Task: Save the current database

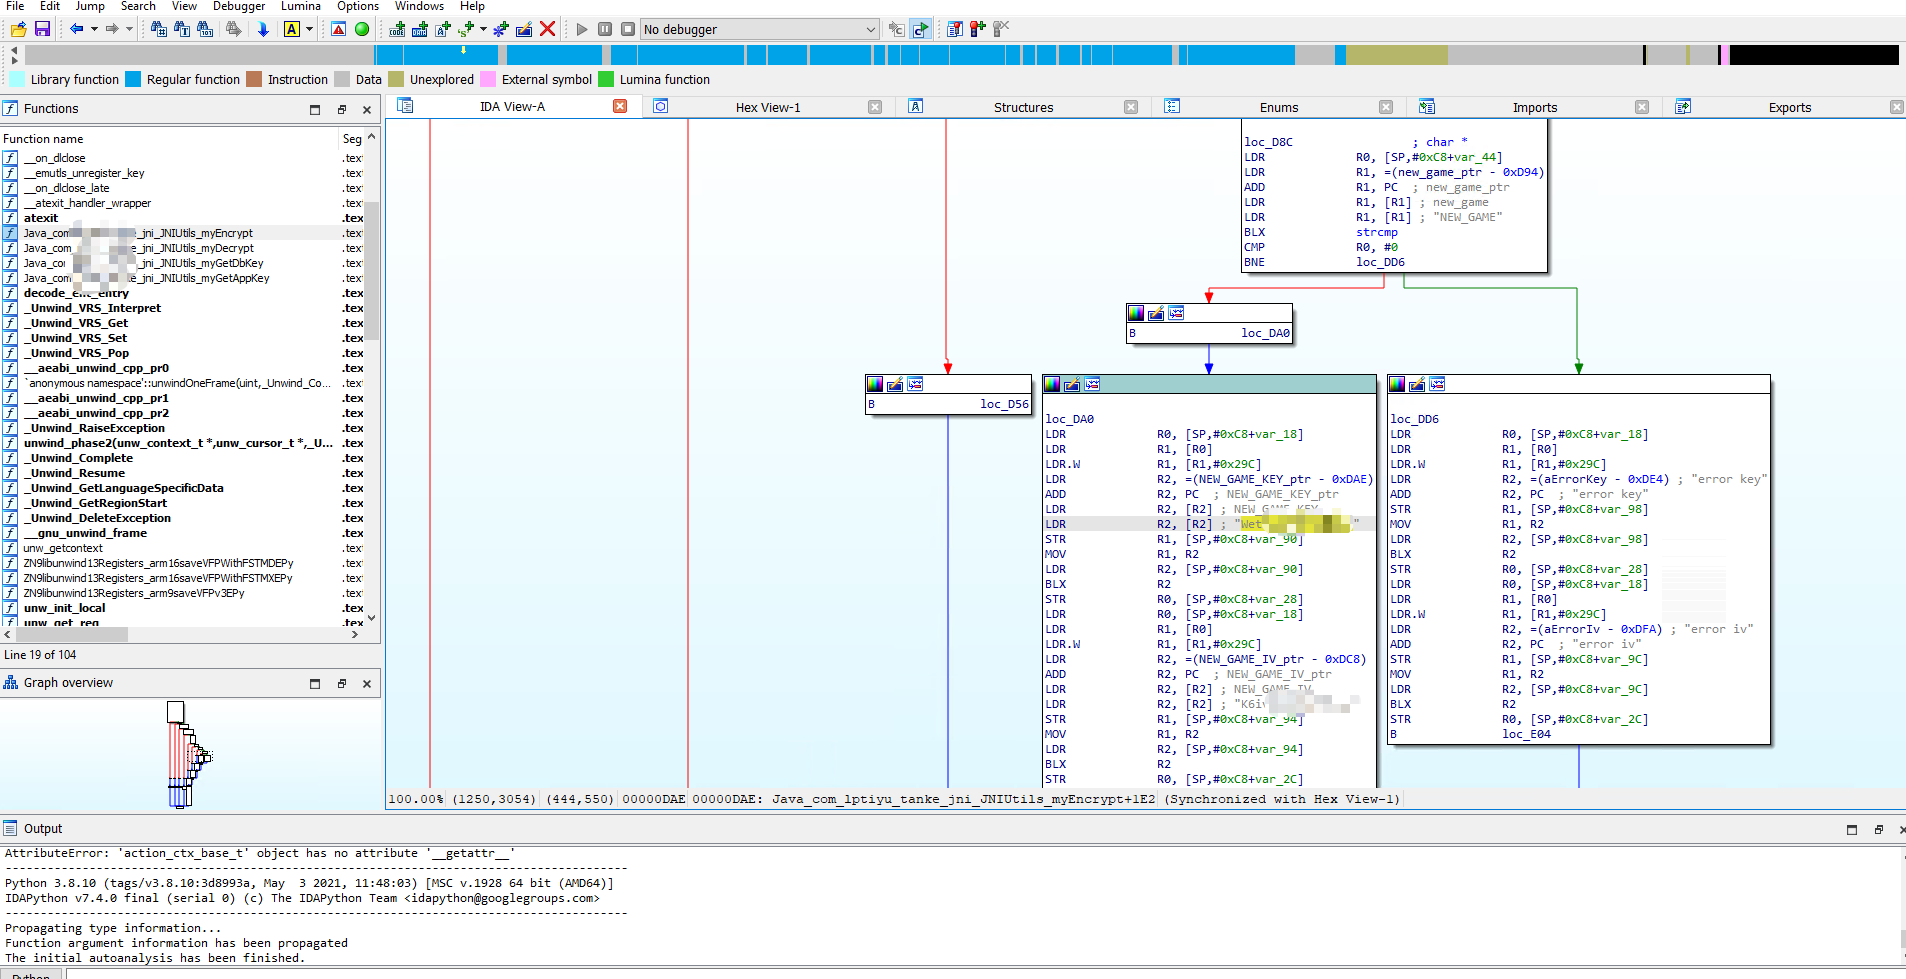Action: 42,29
